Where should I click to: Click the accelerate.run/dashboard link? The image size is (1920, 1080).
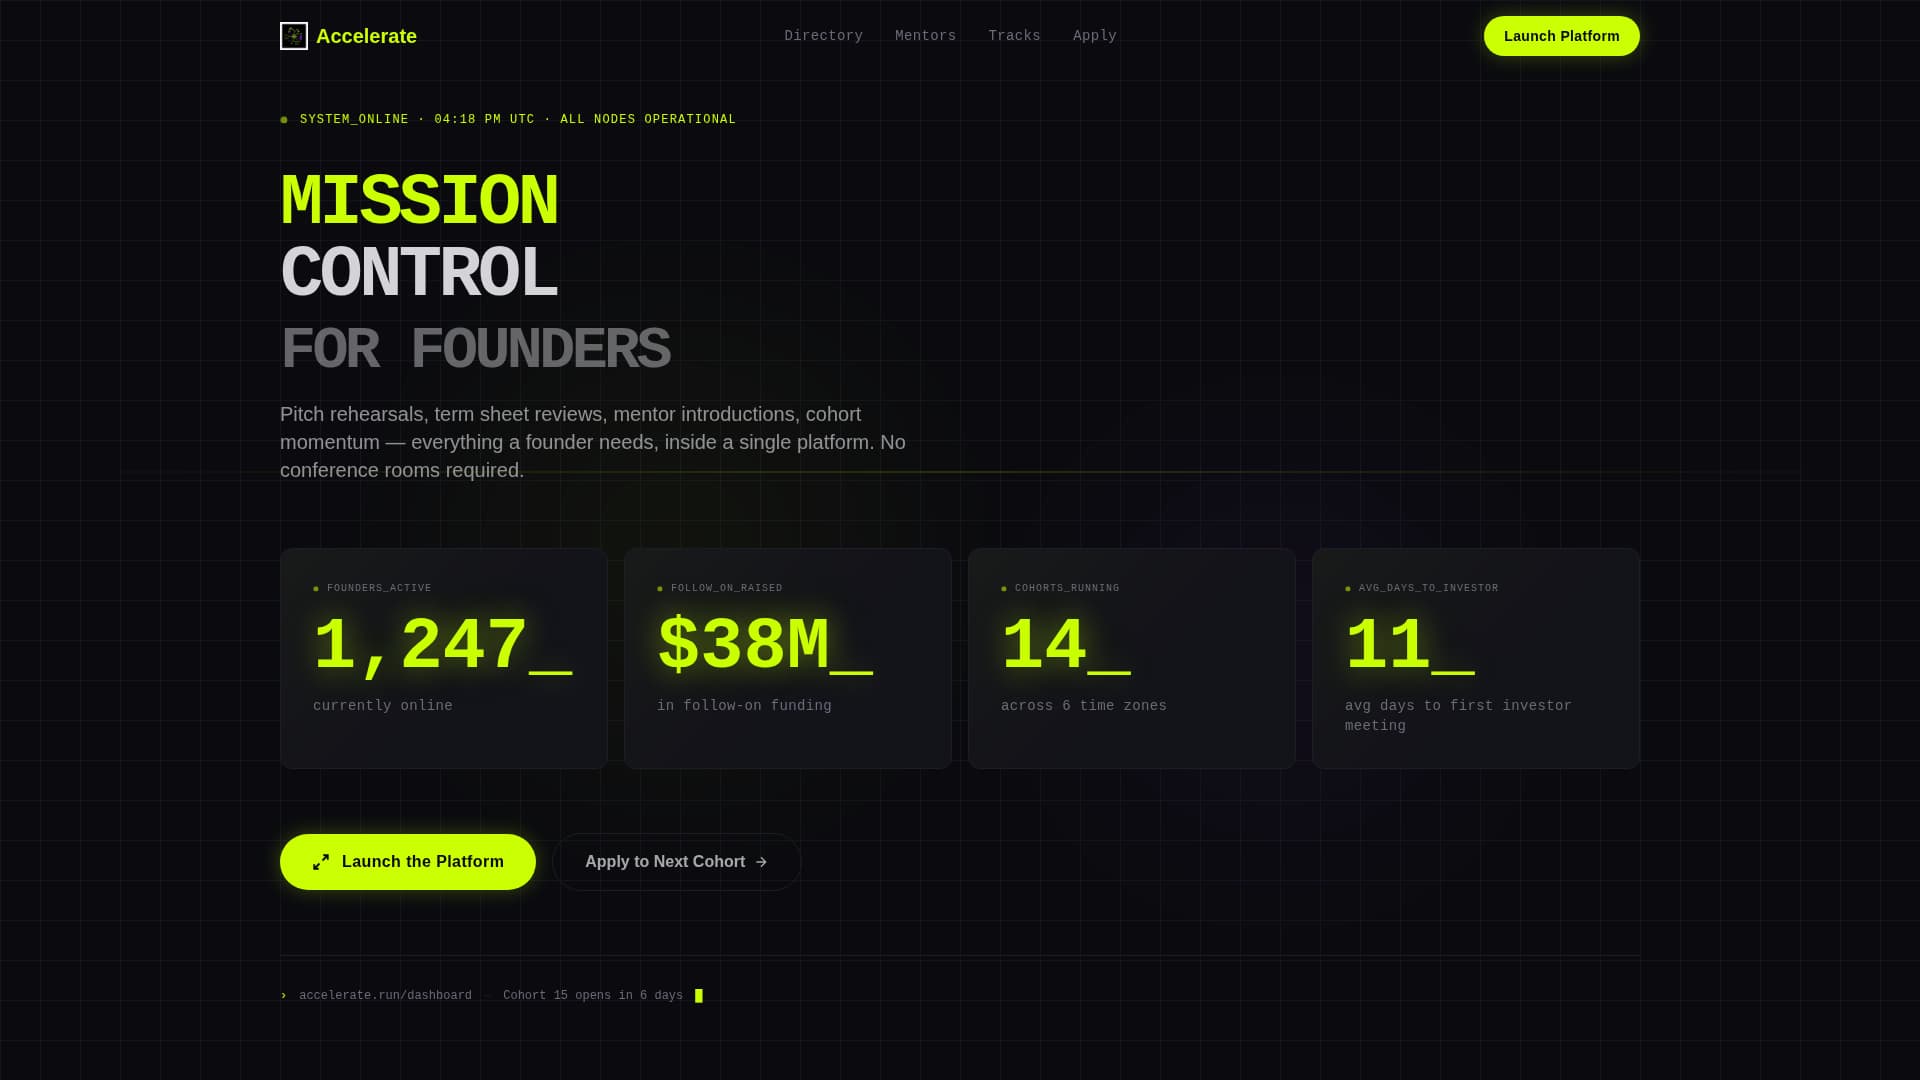point(385,995)
